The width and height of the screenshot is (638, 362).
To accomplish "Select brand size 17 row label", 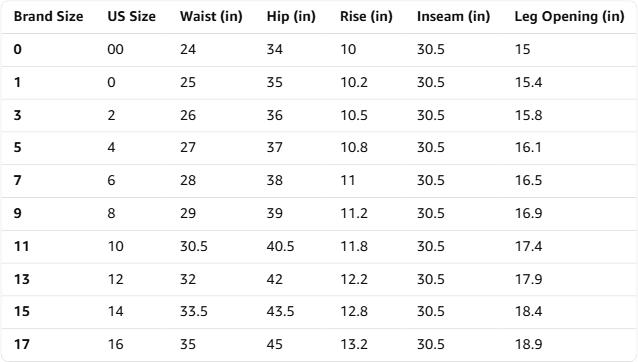I will tap(22, 344).
